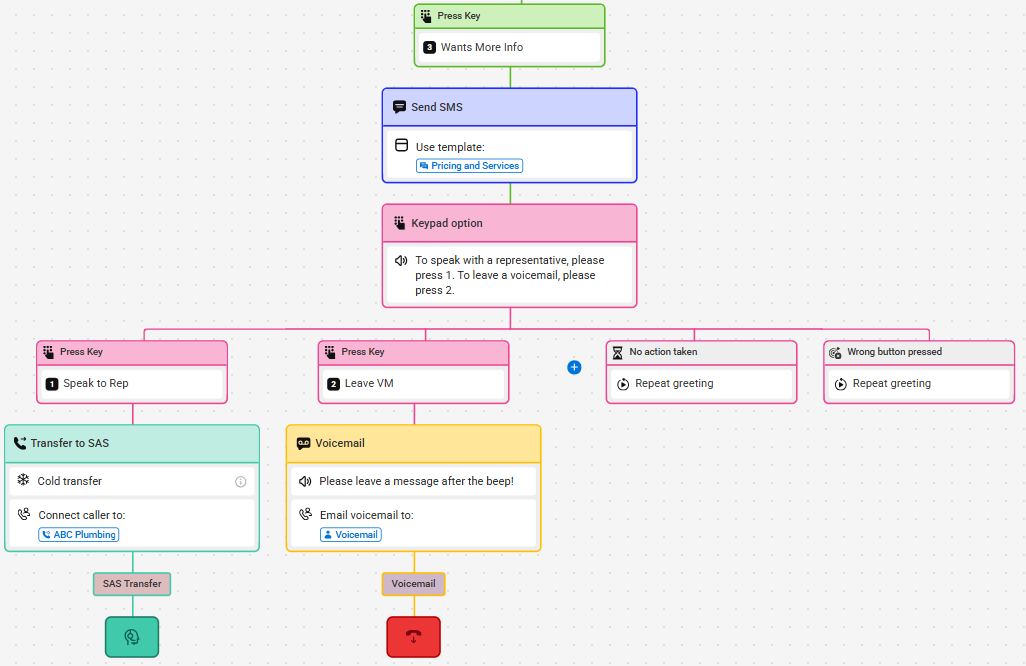Click the 'Email voicemail to:' label

pyautogui.click(x=366, y=515)
